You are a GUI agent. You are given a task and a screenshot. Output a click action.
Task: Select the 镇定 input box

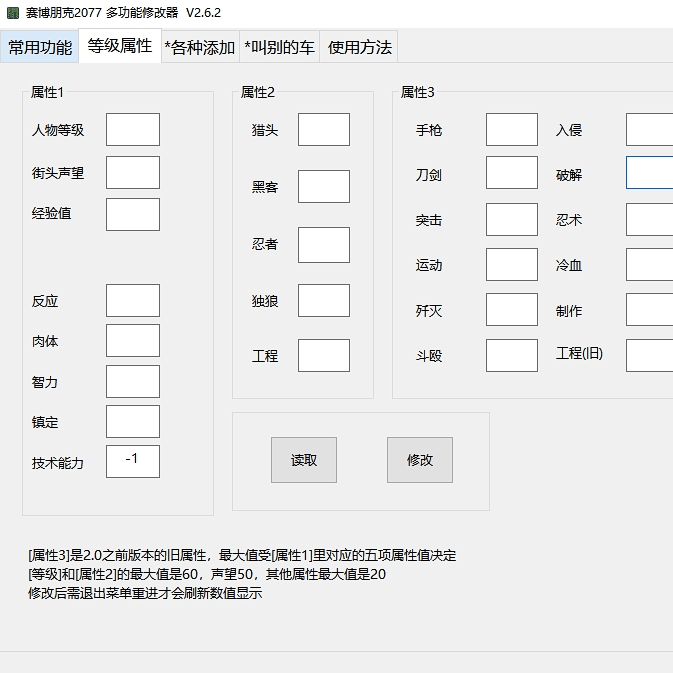coord(133,421)
